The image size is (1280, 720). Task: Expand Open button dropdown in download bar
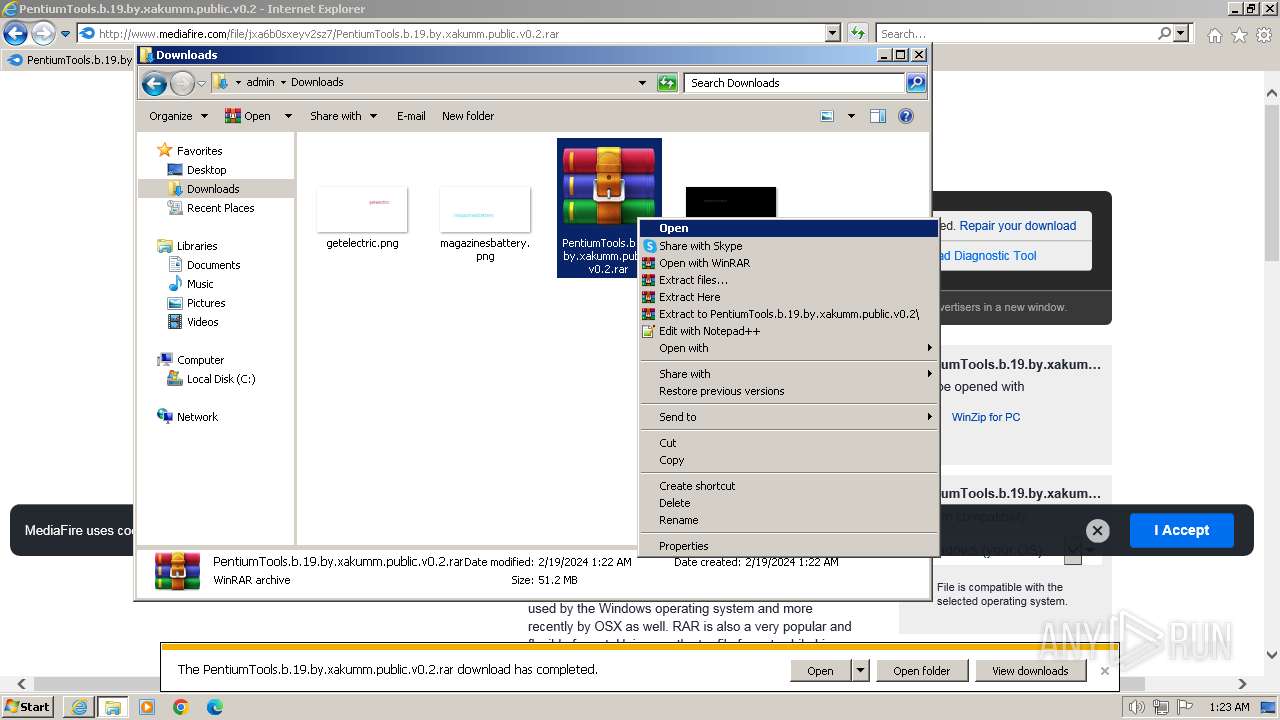click(860, 671)
